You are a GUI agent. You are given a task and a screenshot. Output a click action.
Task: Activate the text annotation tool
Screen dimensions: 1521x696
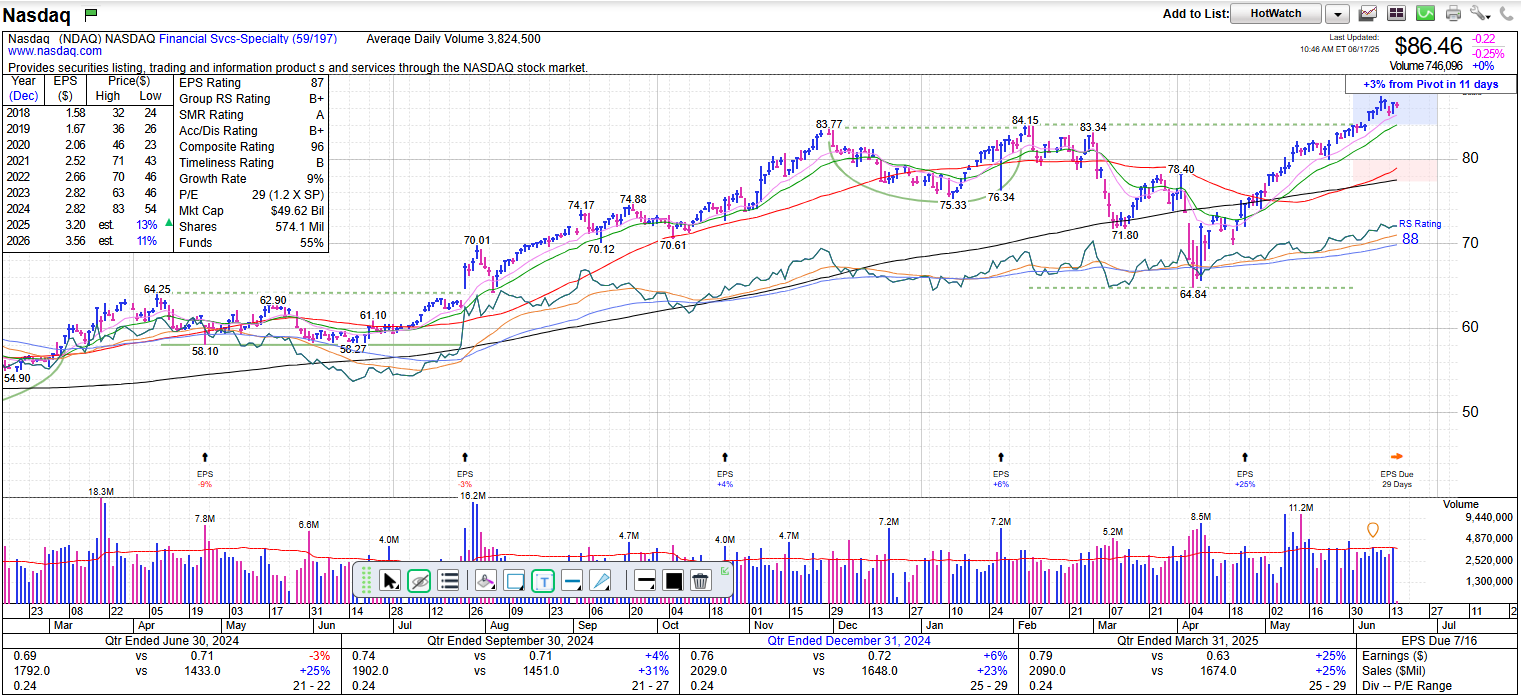543,580
